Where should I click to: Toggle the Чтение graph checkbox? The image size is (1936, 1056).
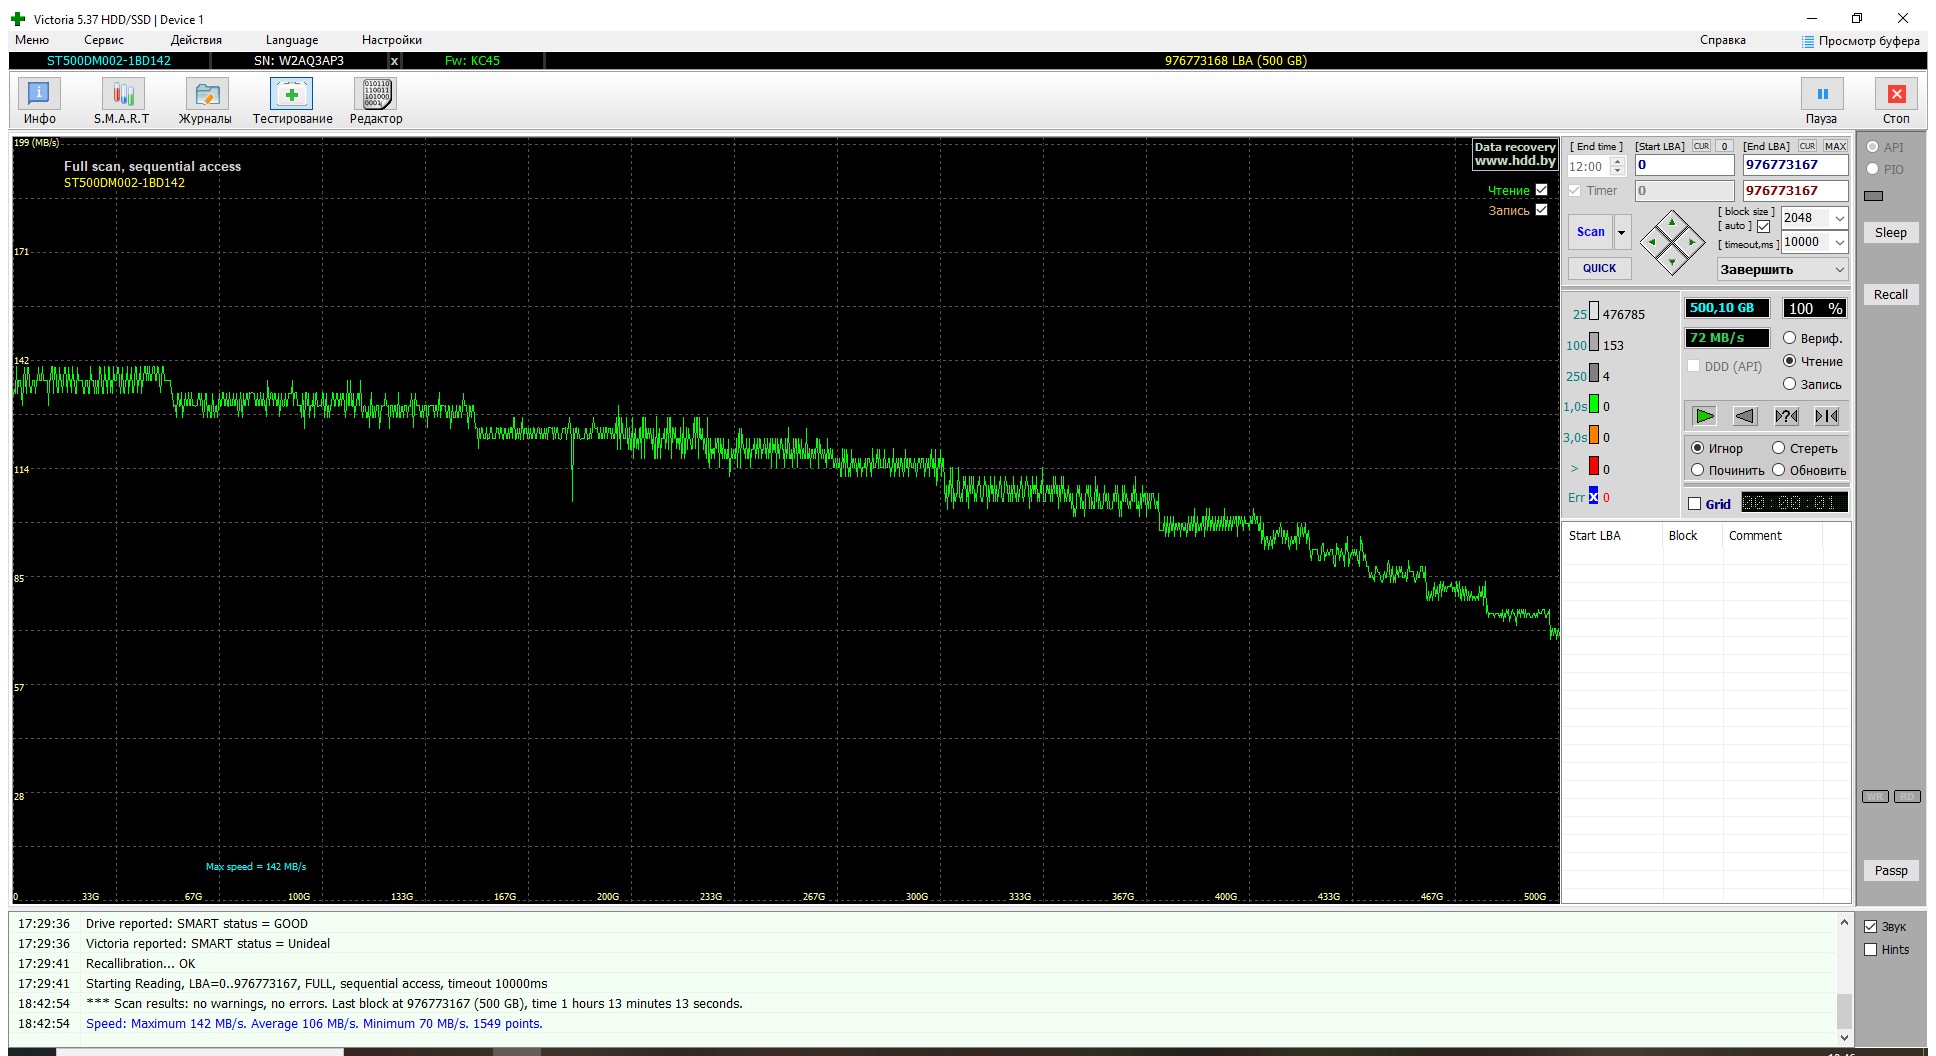coord(1541,190)
